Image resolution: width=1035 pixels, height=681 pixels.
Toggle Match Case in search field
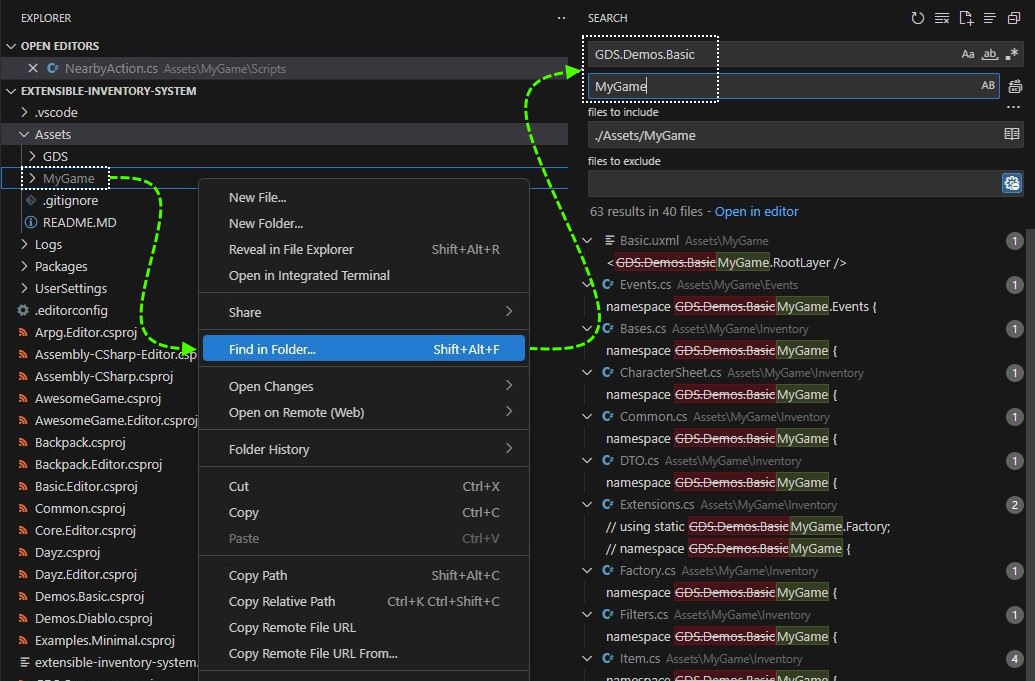[968, 54]
